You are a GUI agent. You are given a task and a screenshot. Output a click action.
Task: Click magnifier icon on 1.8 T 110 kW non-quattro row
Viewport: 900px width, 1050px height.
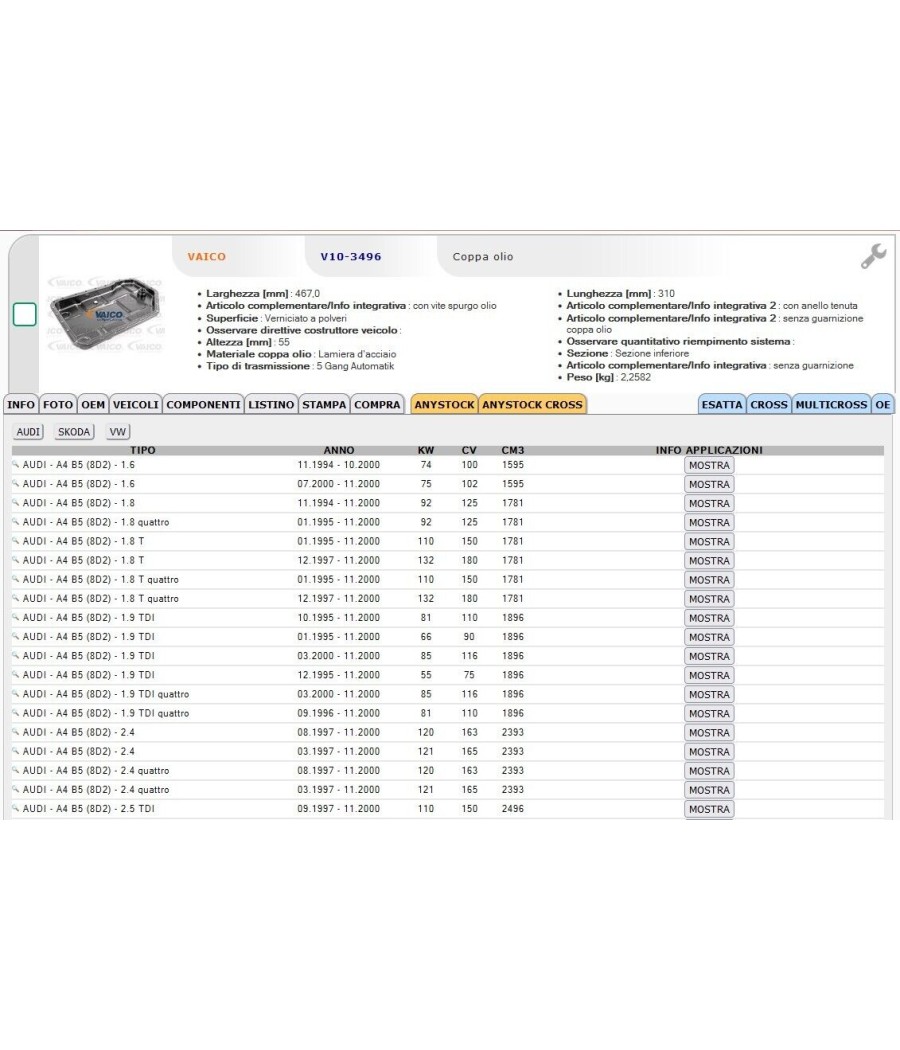click(16, 541)
